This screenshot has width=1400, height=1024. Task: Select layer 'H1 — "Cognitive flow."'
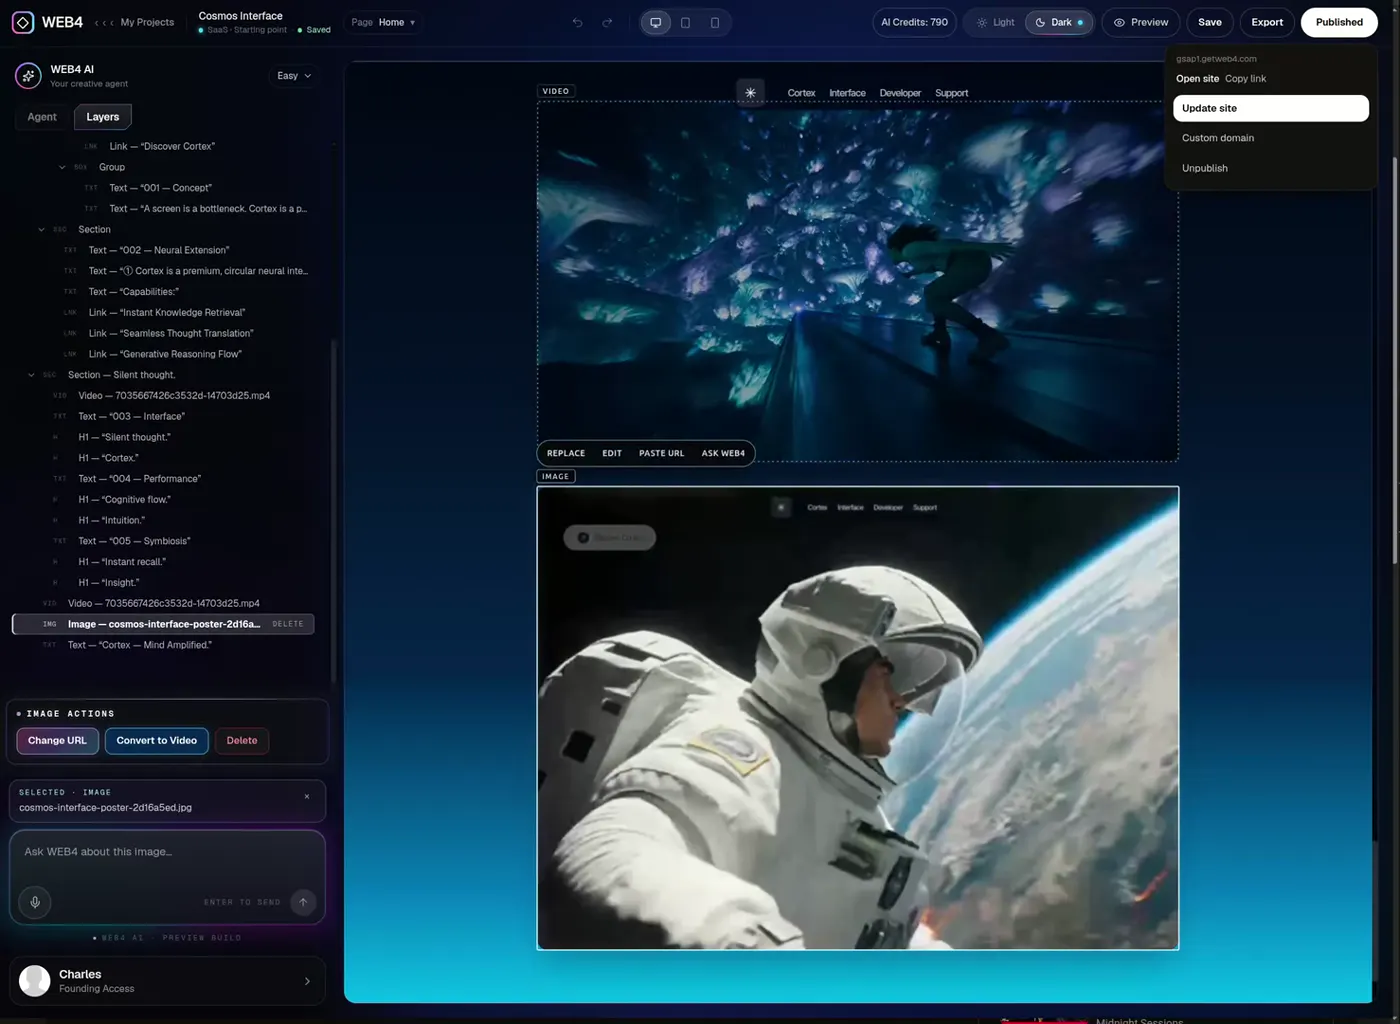tap(124, 500)
